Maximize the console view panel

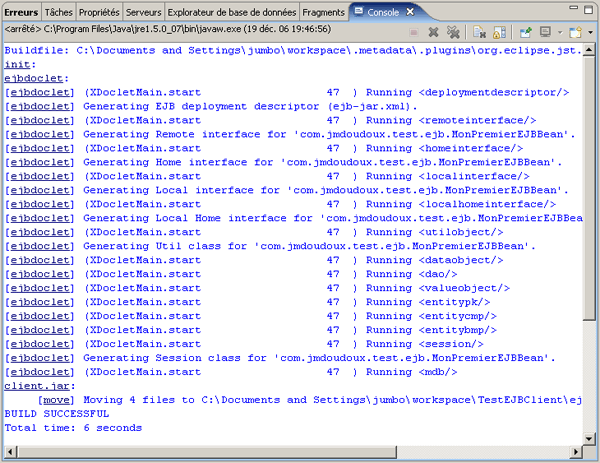click(x=587, y=10)
